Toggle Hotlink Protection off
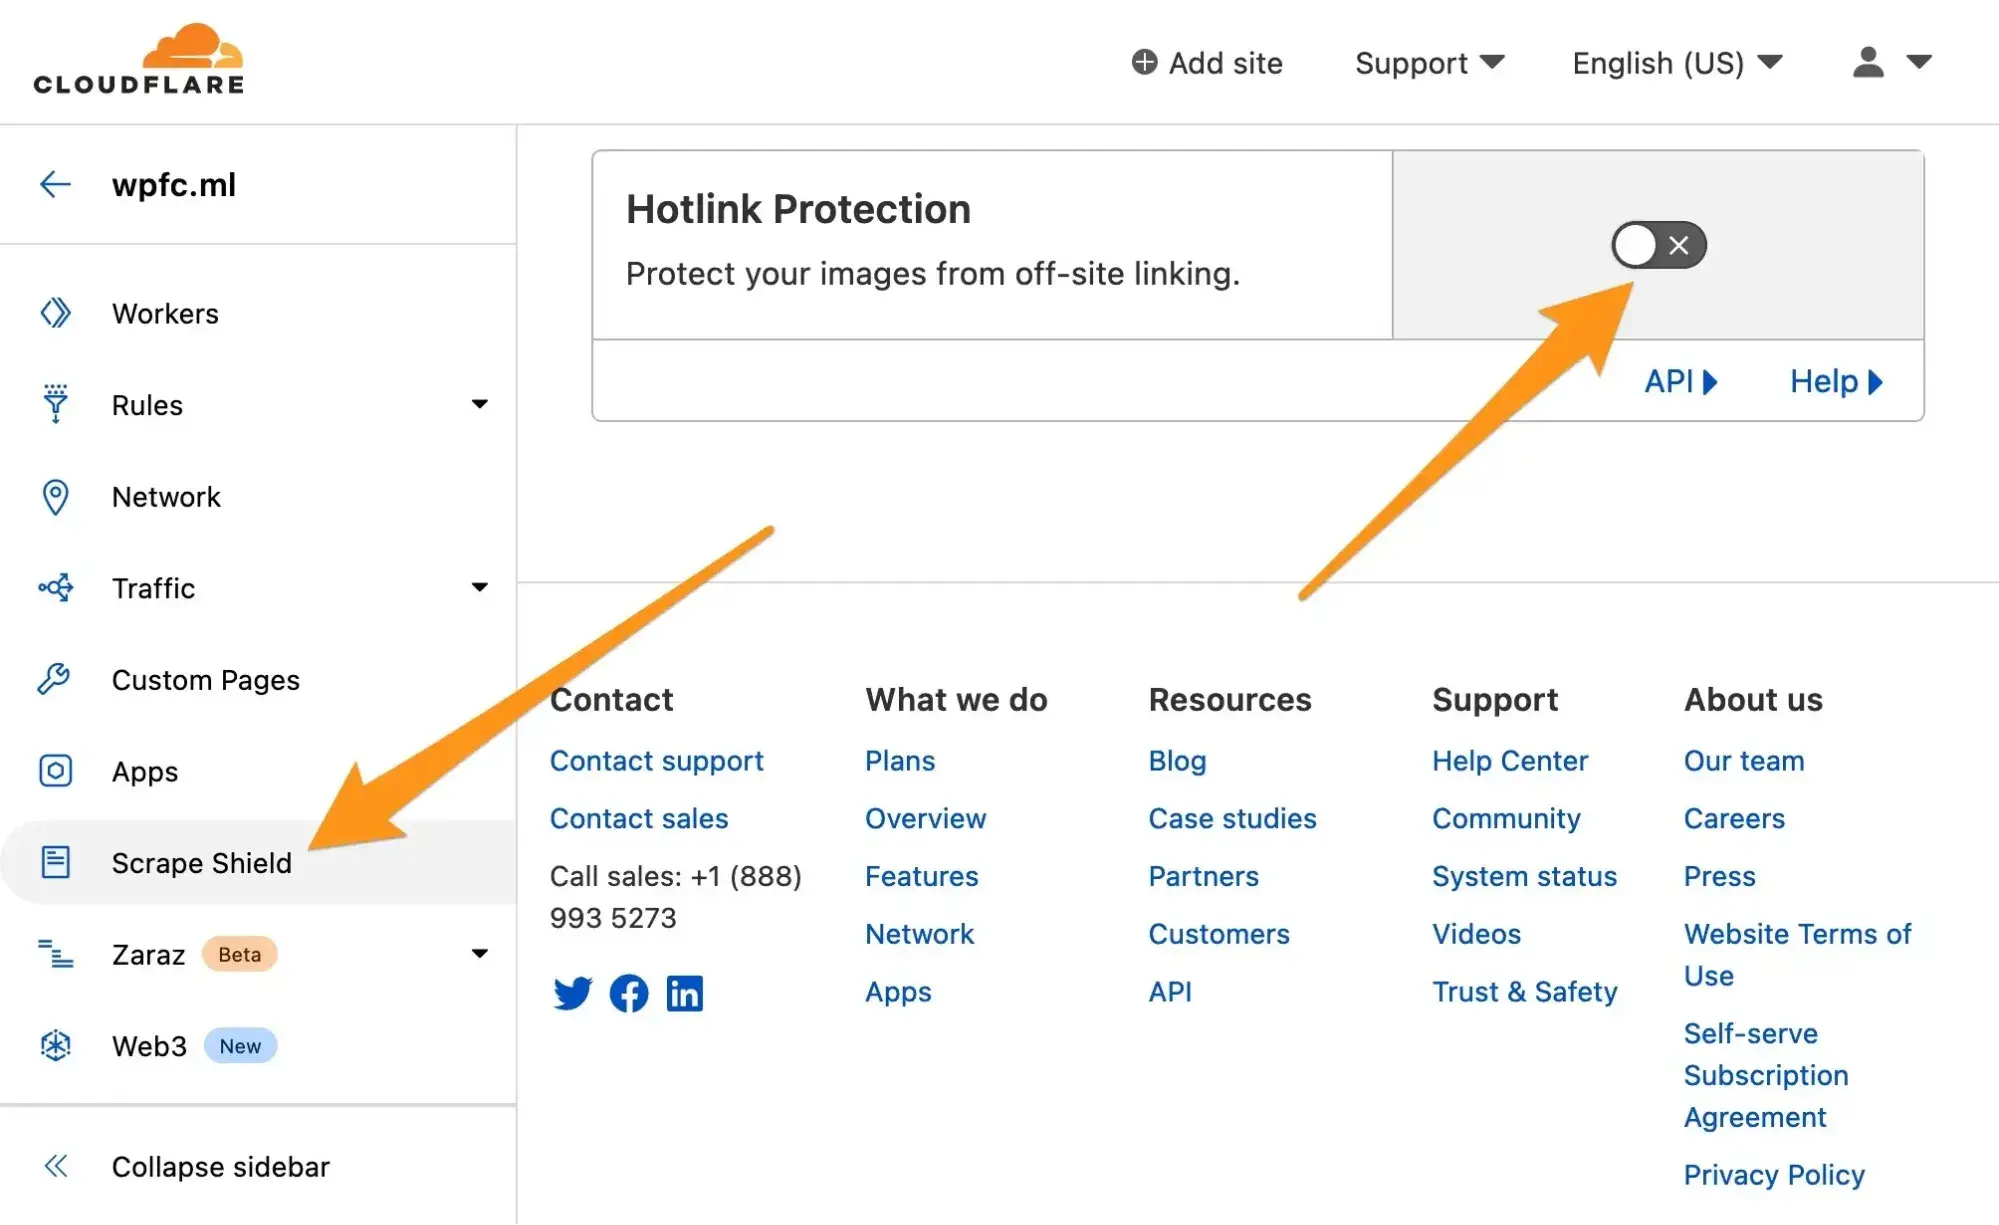 pyautogui.click(x=1656, y=244)
